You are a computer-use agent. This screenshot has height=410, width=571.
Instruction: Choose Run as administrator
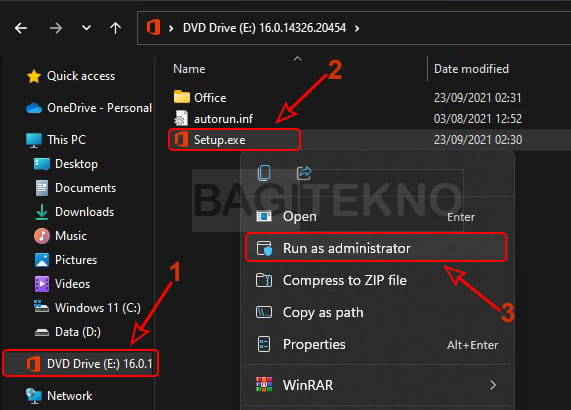(x=377, y=249)
